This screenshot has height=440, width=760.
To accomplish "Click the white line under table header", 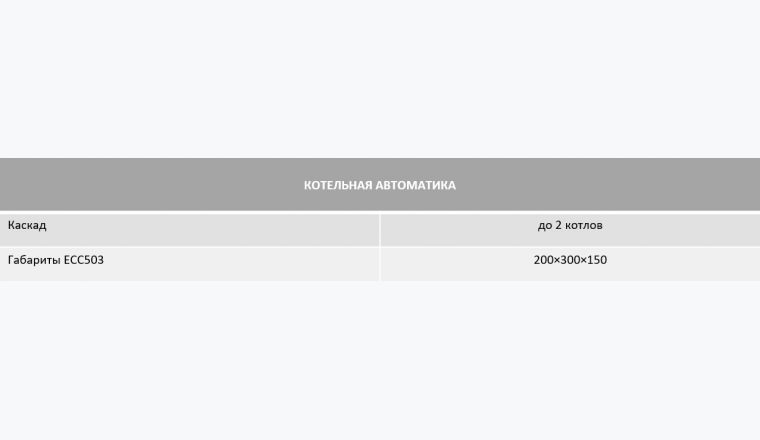I will click(x=380, y=212).
